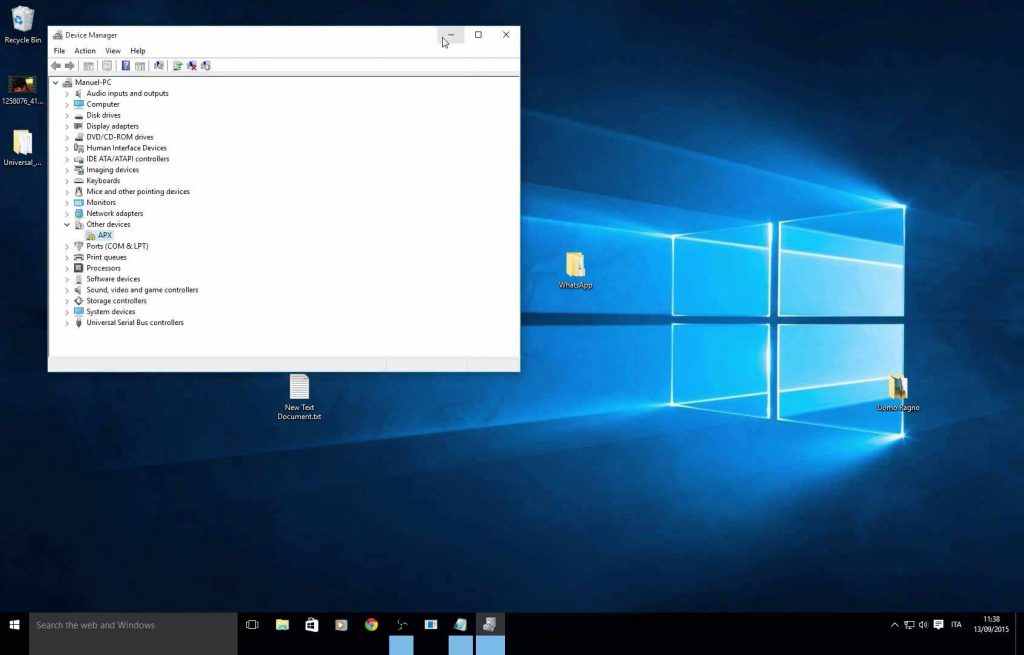Image resolution: width=1024 pixels, height=655 pixels.
Task: Collapse the Other devices node
Action: (x=67, y=224)
